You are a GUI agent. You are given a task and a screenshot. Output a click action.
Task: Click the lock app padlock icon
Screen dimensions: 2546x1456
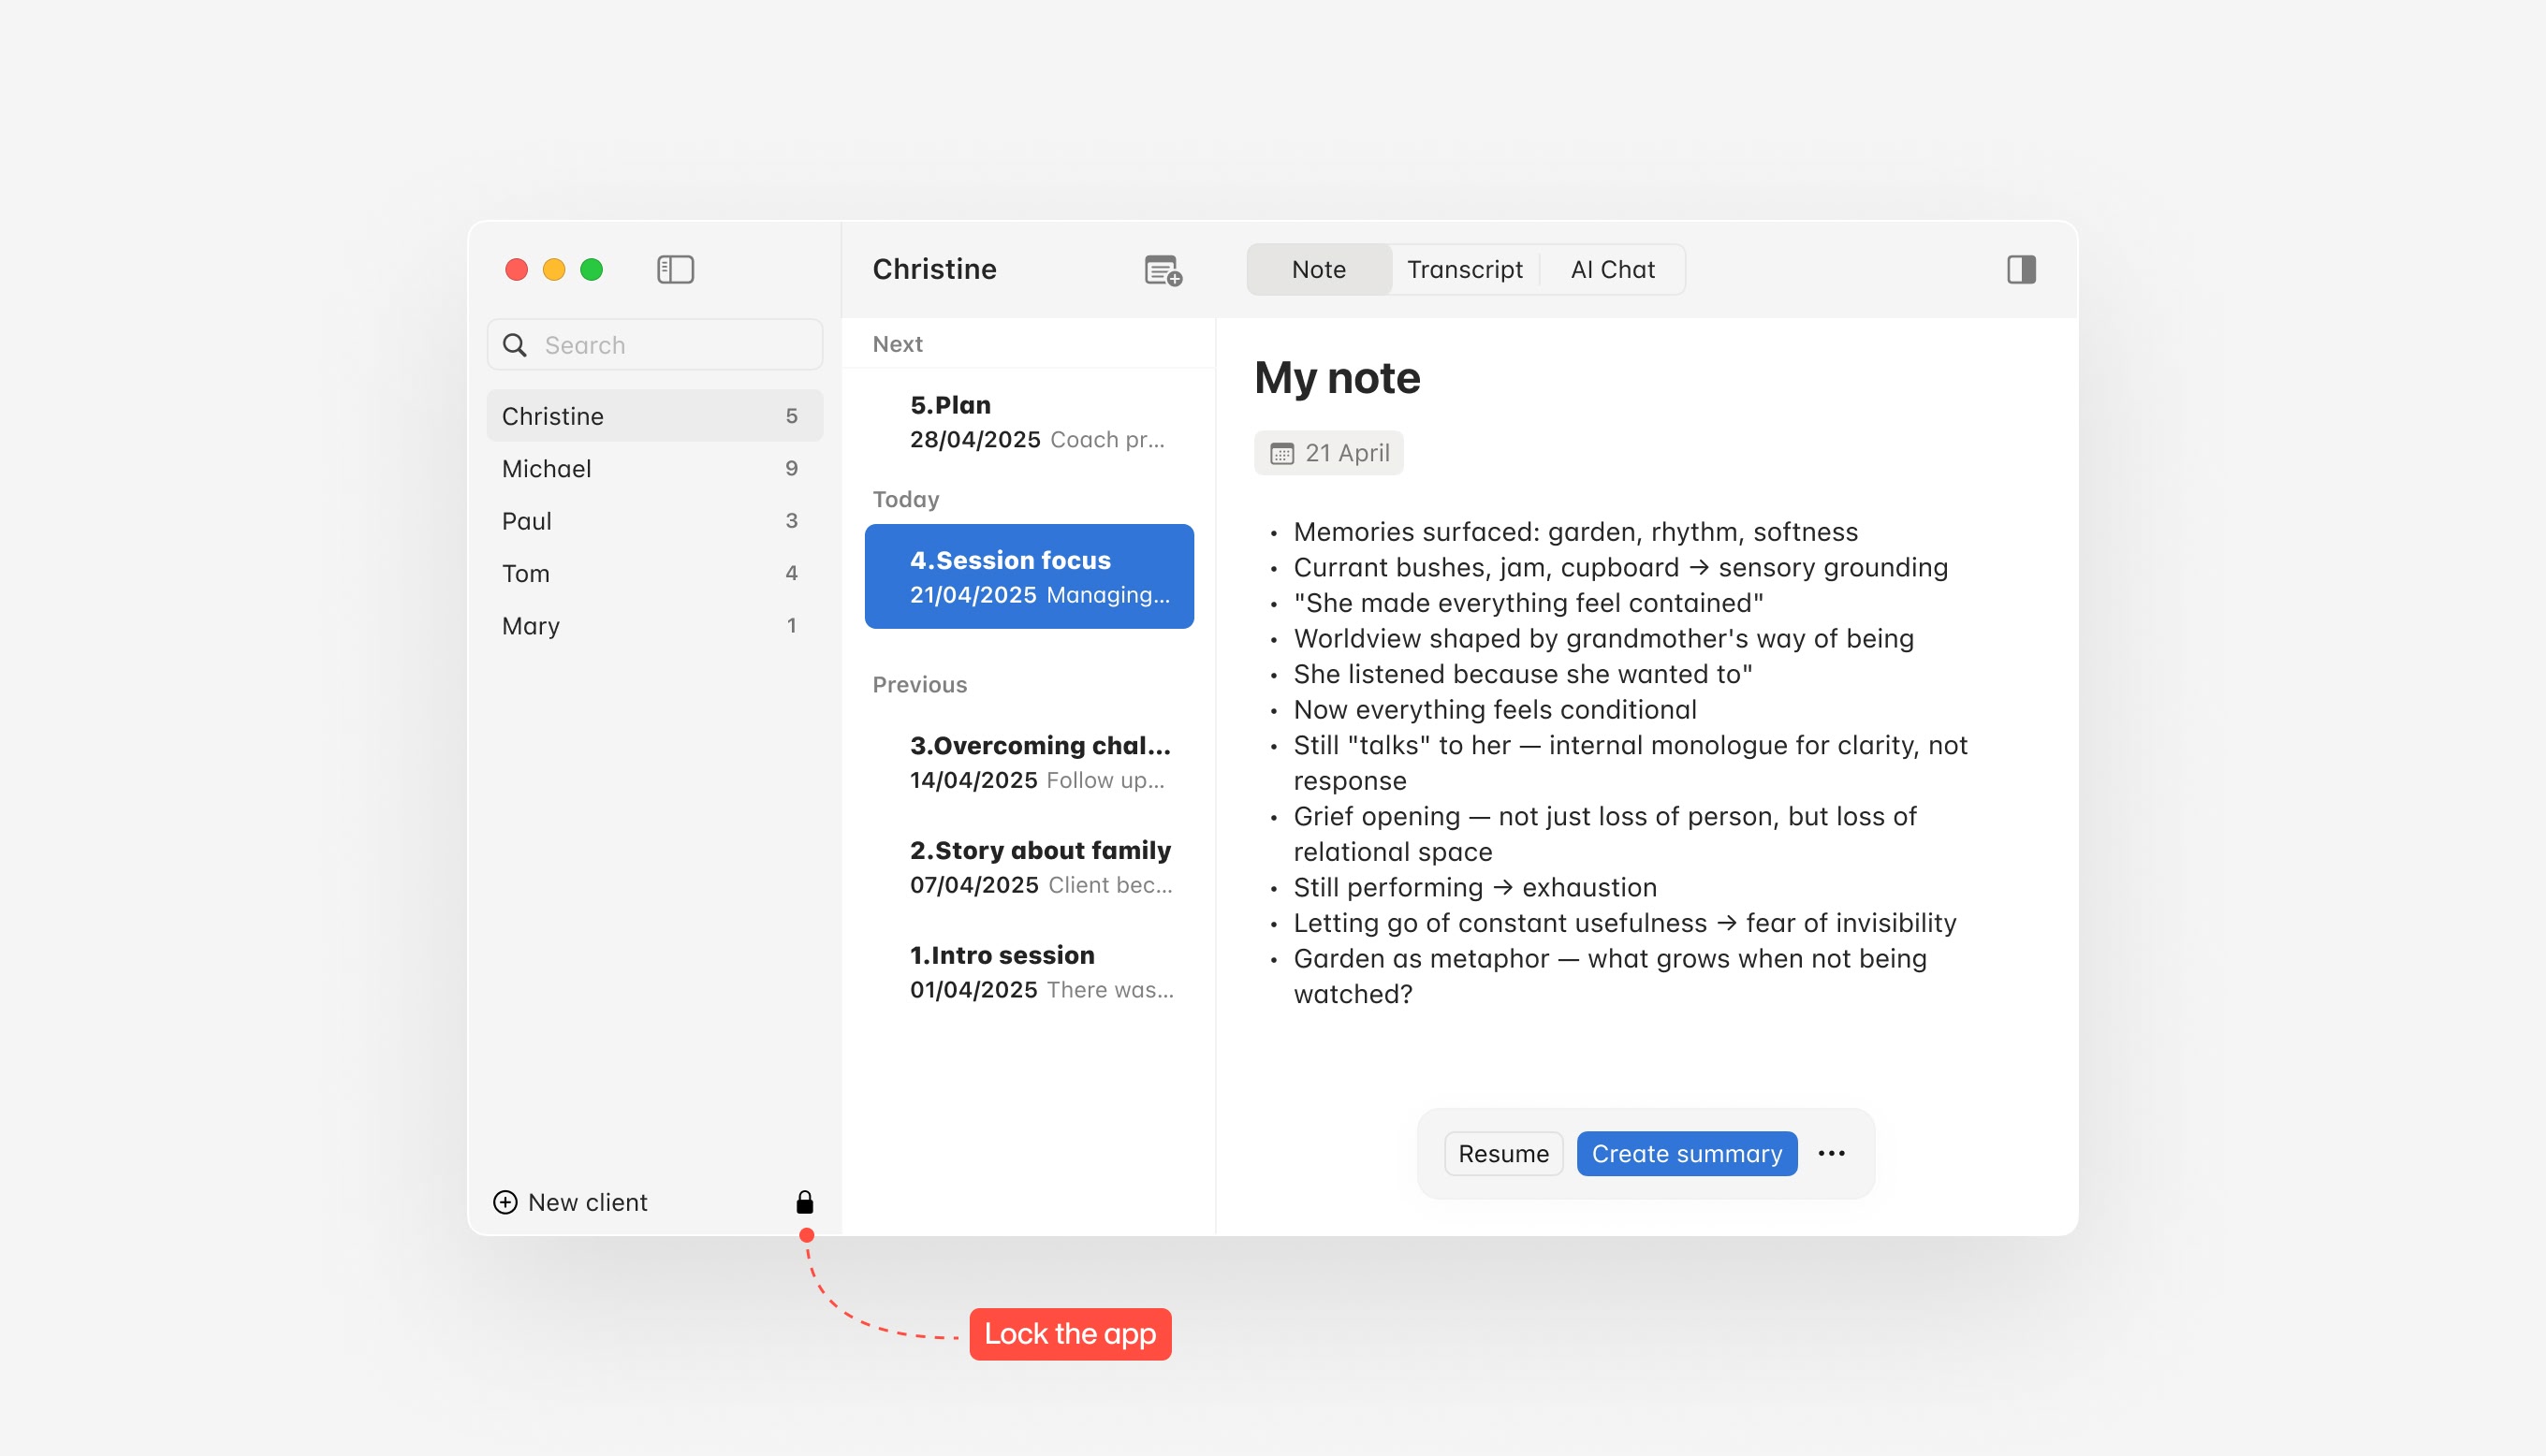(x=804, y=1202)
